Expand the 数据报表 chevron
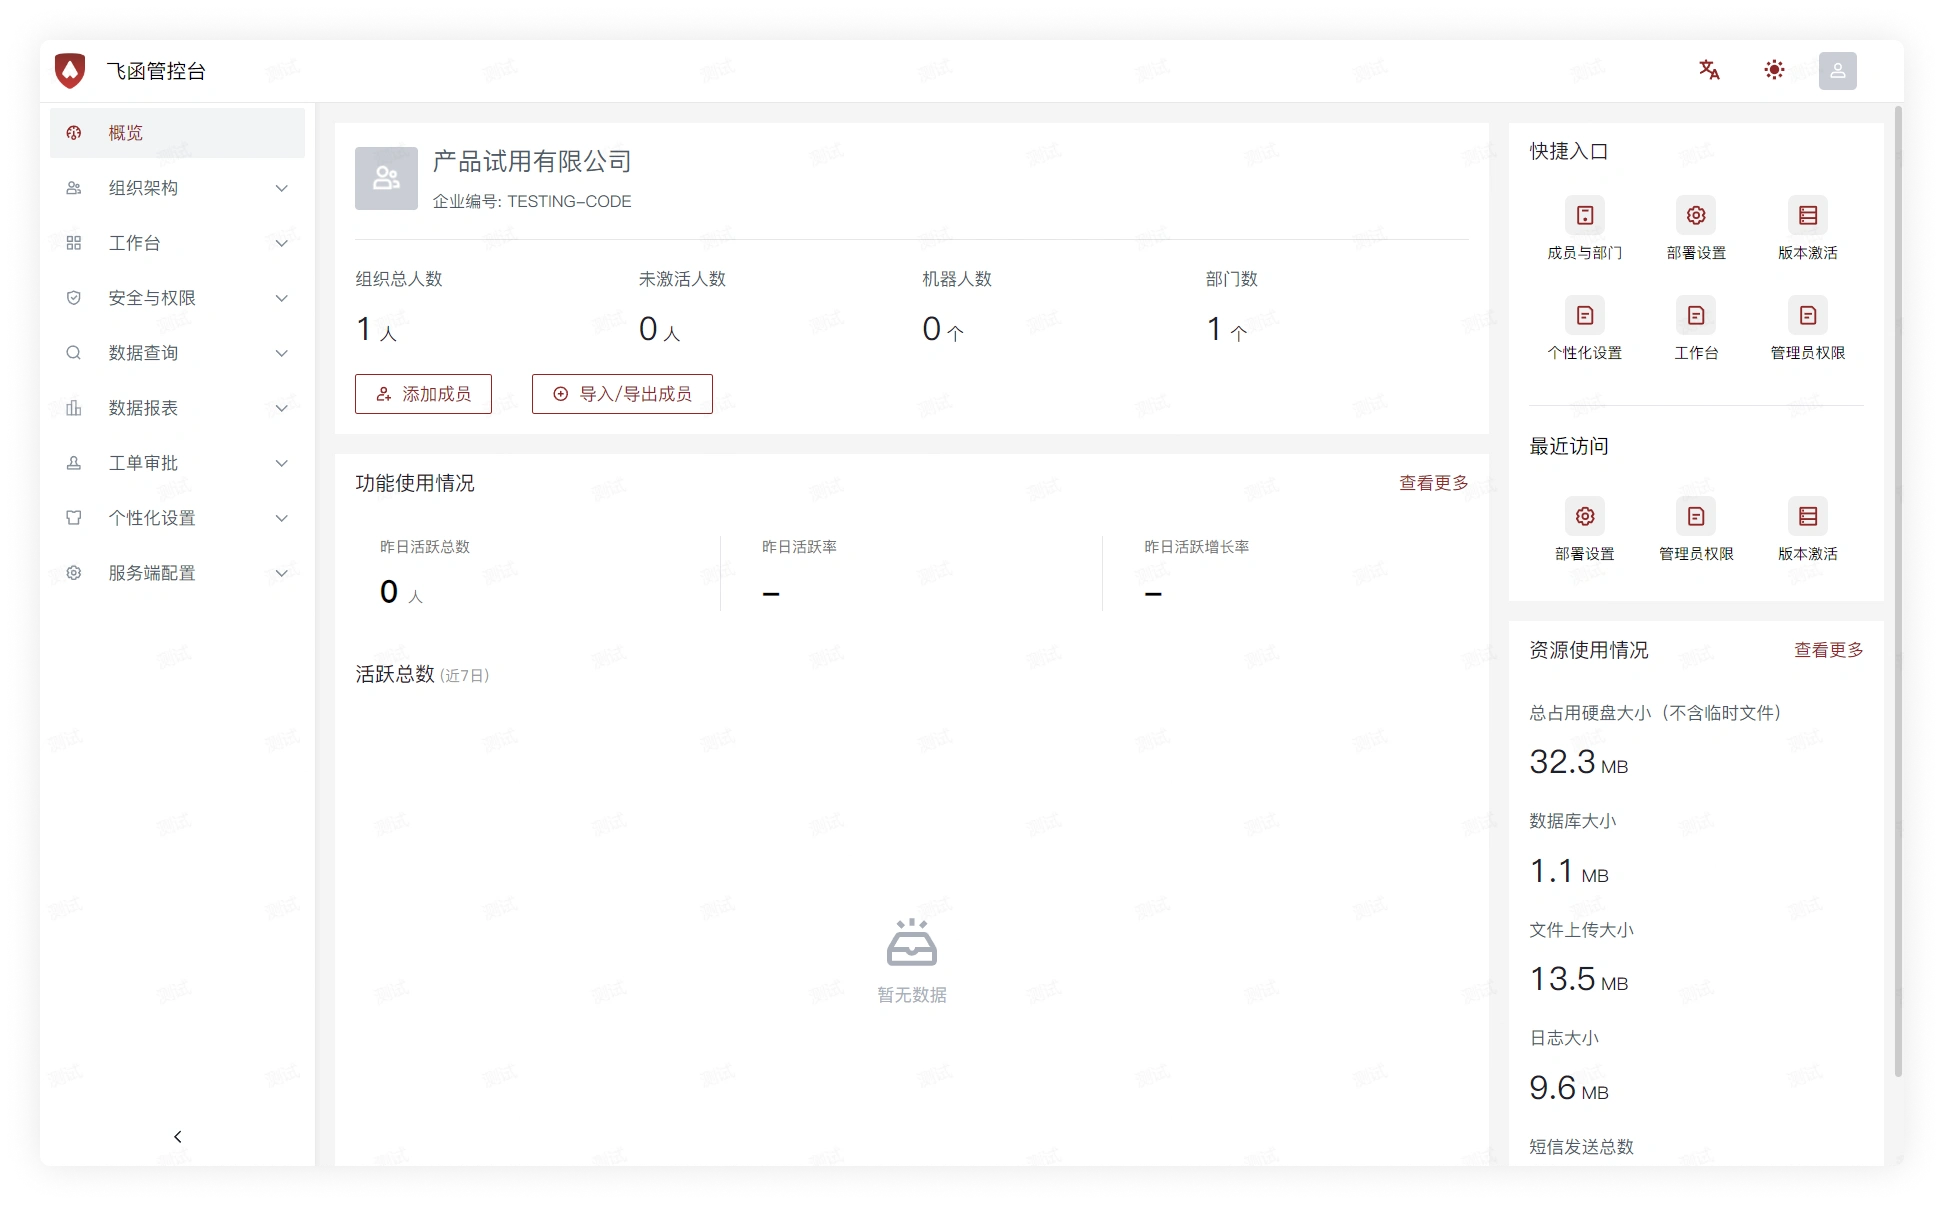Screen dimensions: 1944x1206 click(x=282, y=408)
